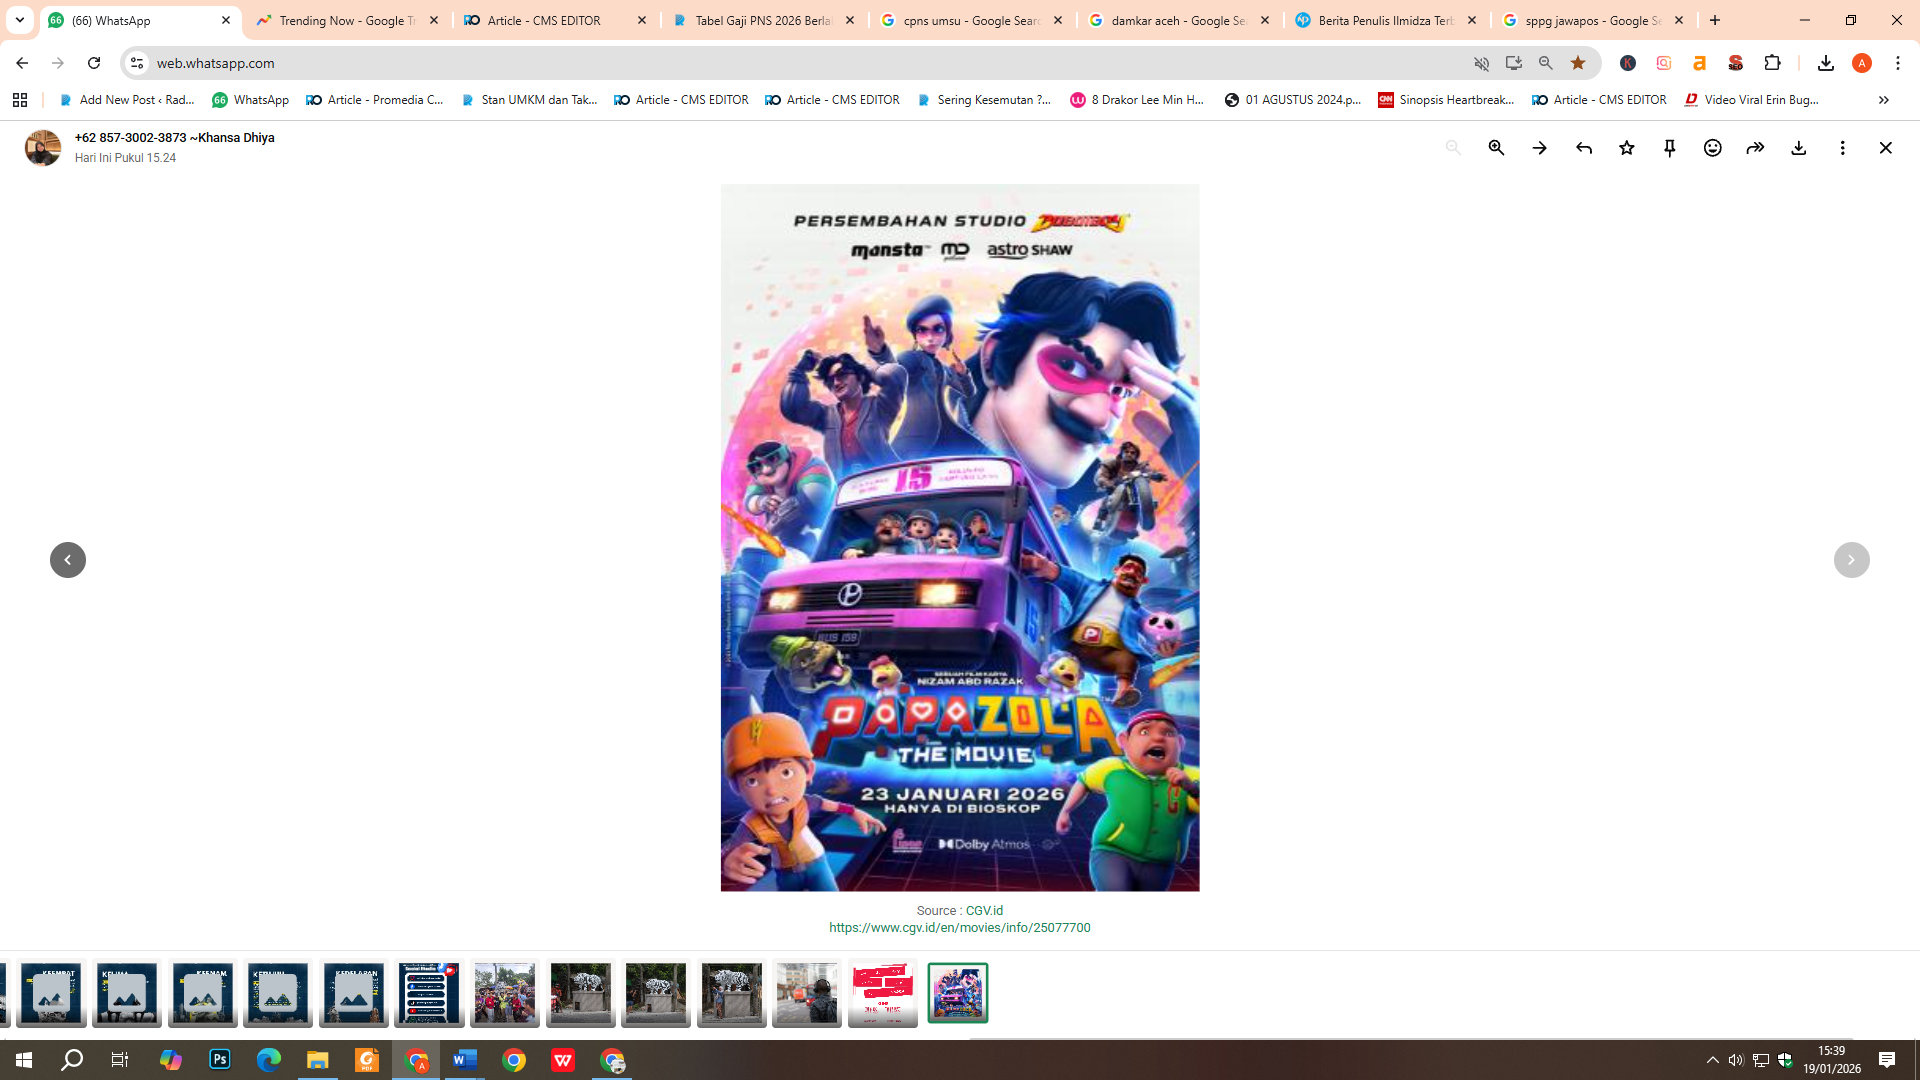The image size is (1920, 1080).
Task: Switch to the sppg jawapos Google Search tab
Action: point(1594,20)
